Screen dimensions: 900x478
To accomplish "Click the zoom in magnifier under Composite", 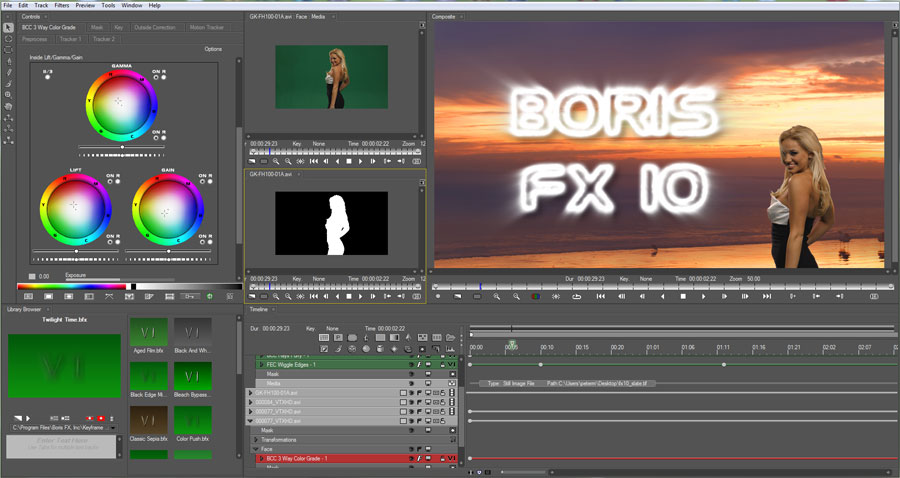I will coord(496,297).
